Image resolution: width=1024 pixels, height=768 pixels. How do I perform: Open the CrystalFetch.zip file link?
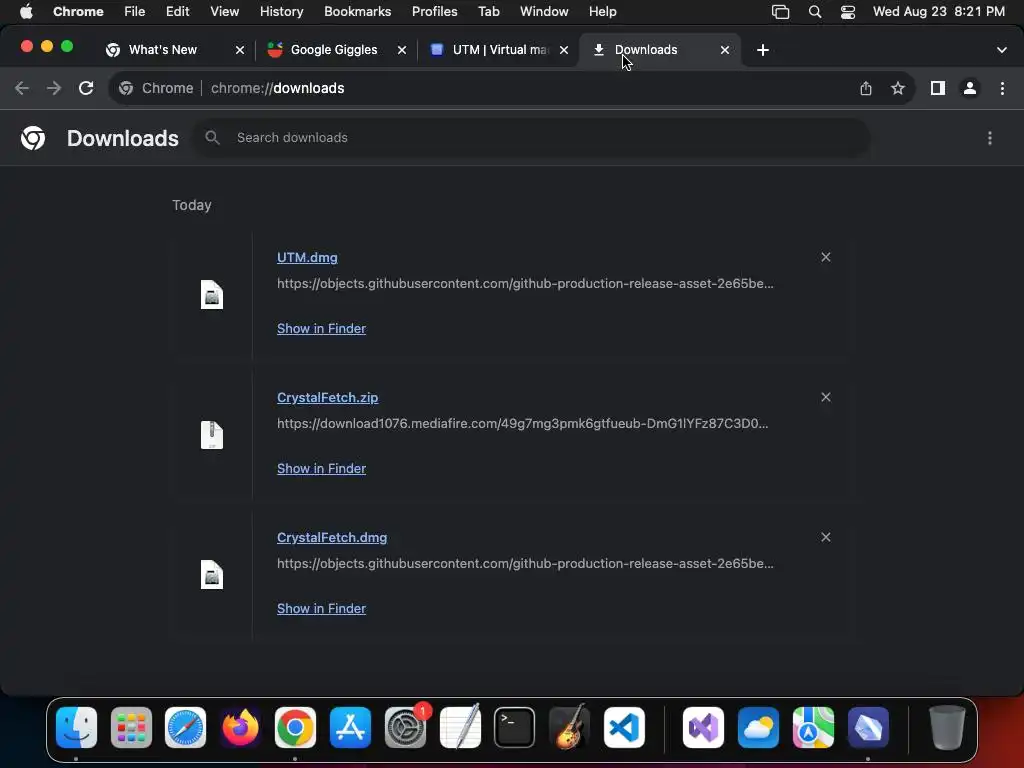point(327,398)
